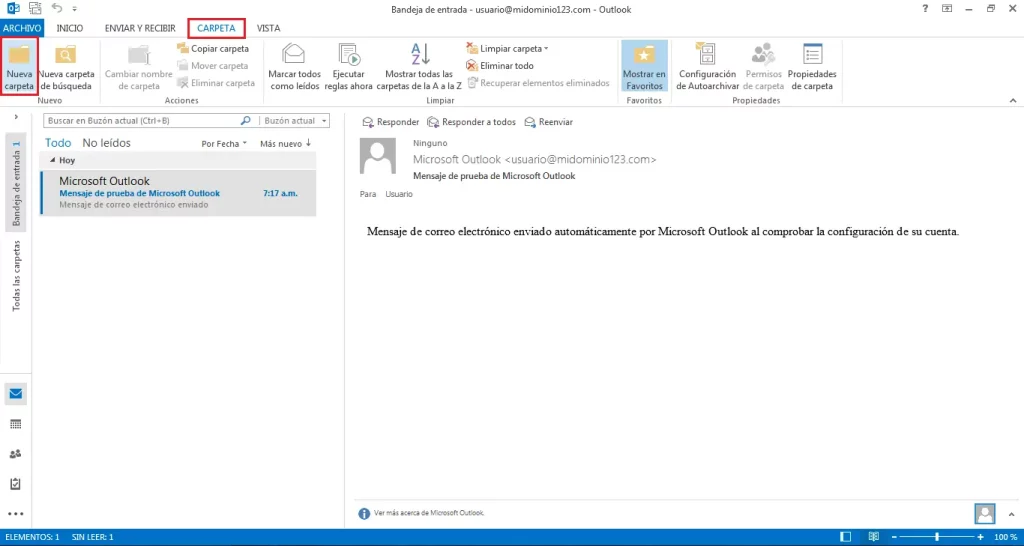Screen dimensions: 1024x546
Task: Click Reenviar button
Action: pyautogui.click(x=549, y=122)
